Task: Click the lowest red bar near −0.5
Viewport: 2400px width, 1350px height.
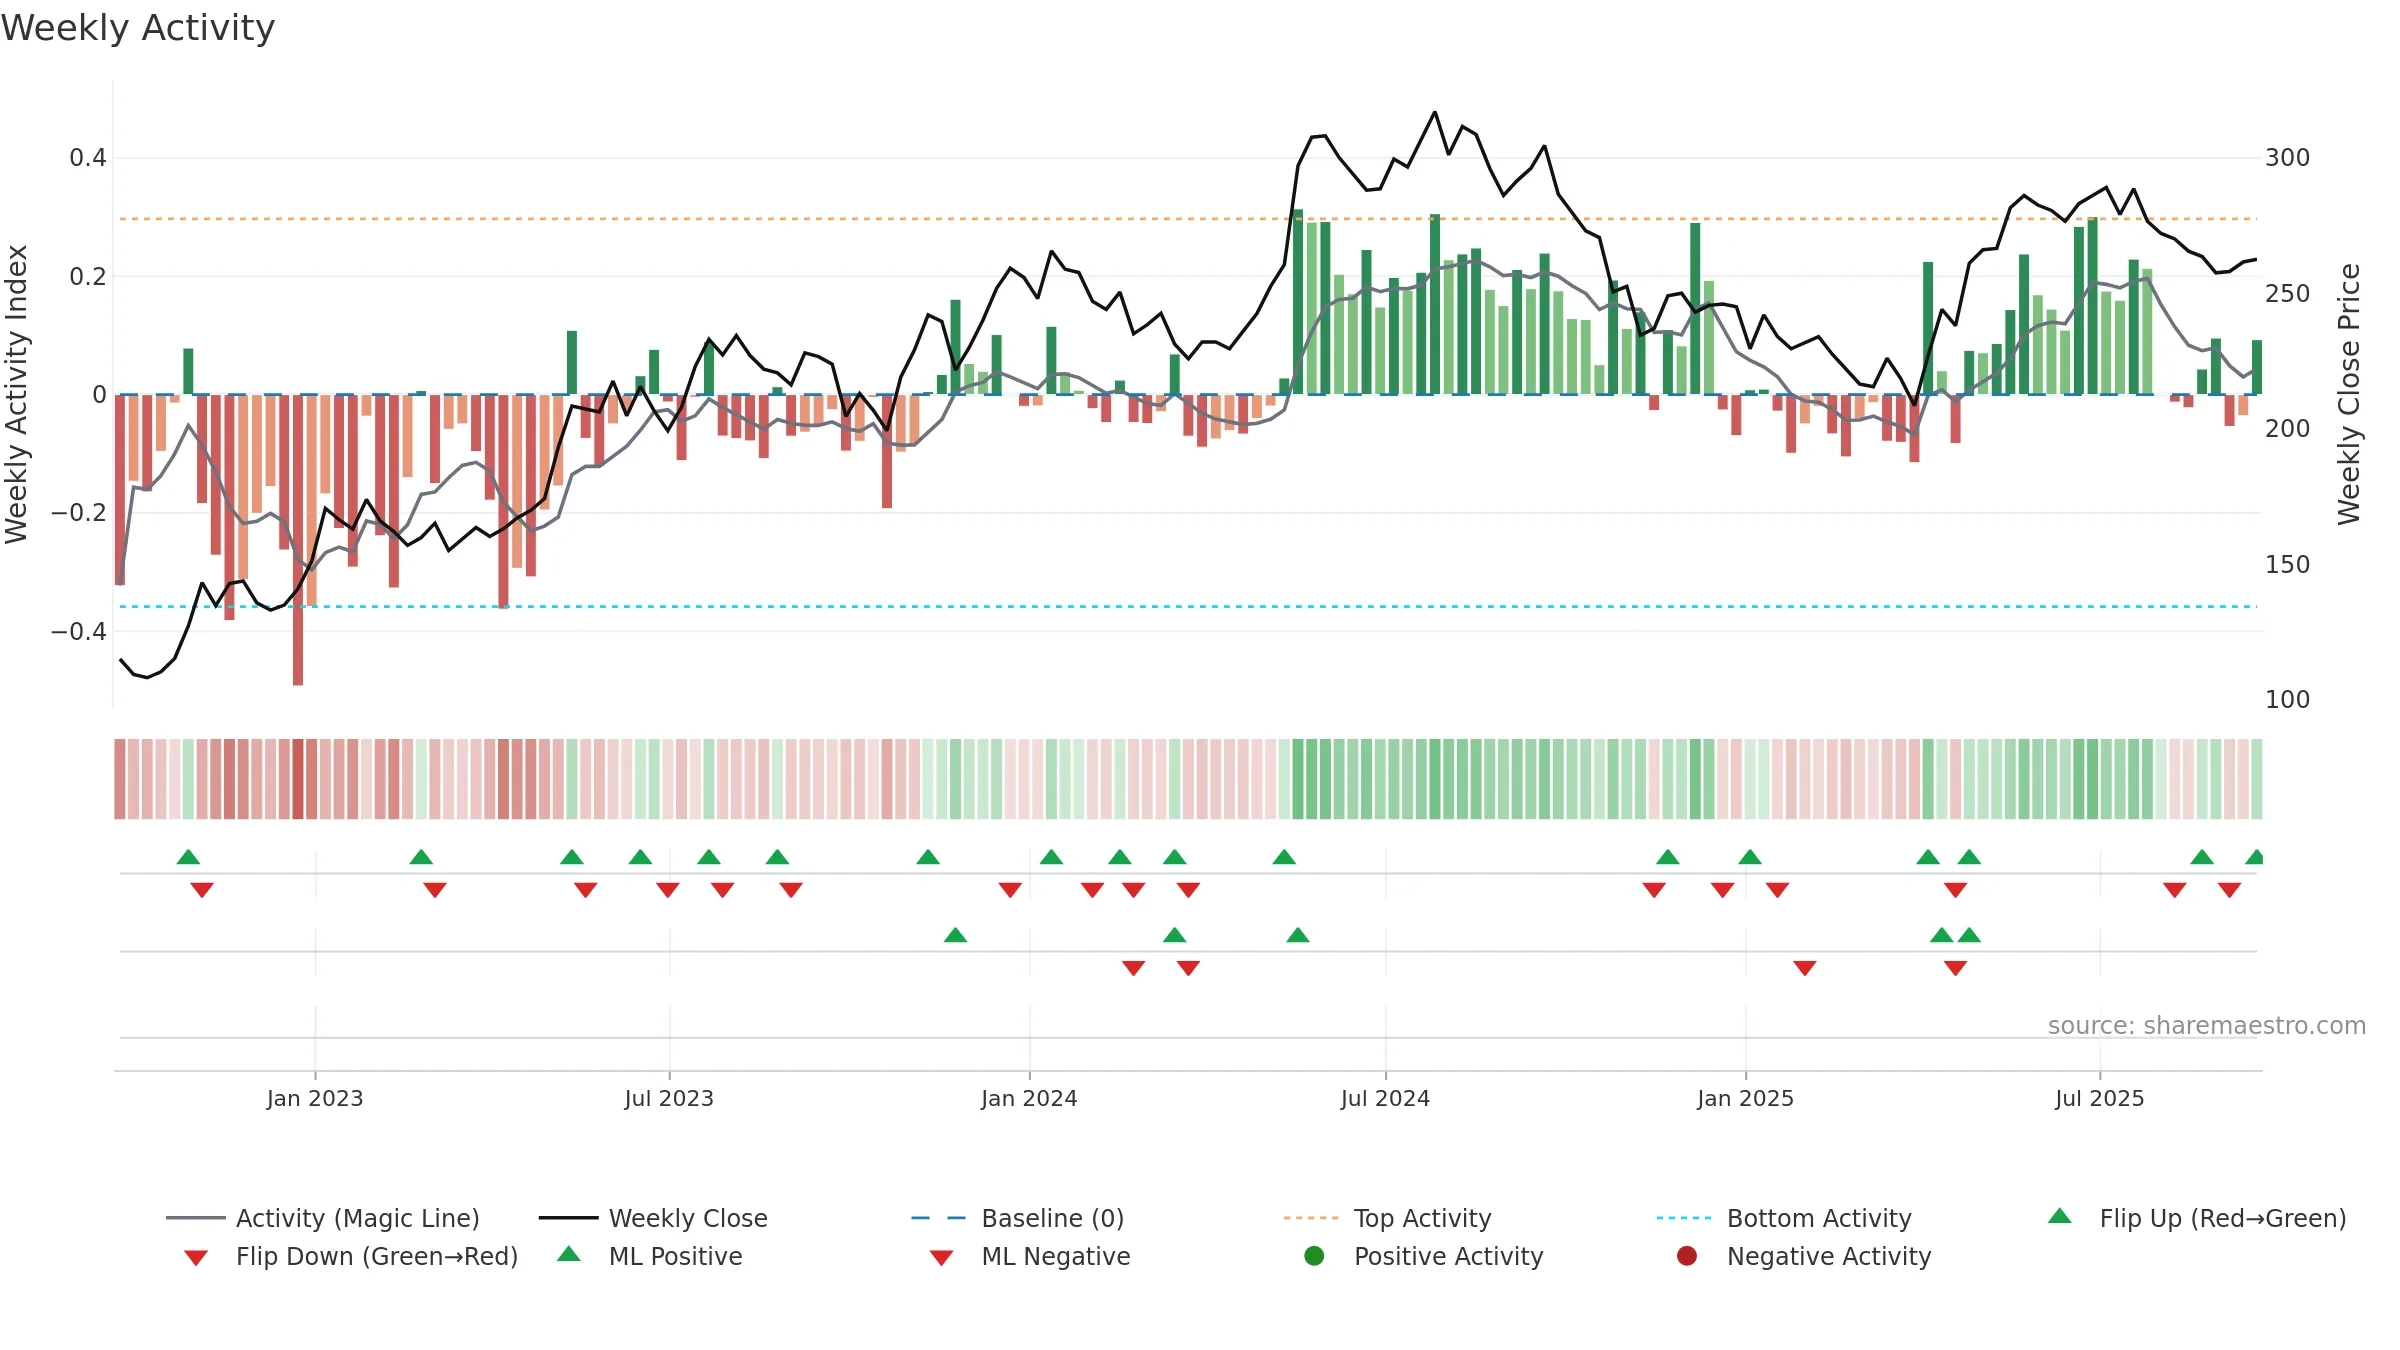Action: point(298,540)
